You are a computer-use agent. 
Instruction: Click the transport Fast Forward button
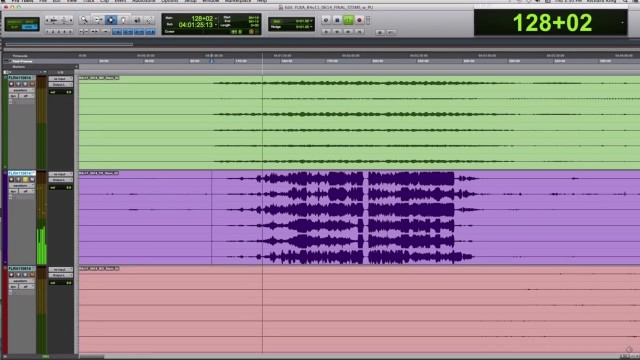(x=348, y=32)
